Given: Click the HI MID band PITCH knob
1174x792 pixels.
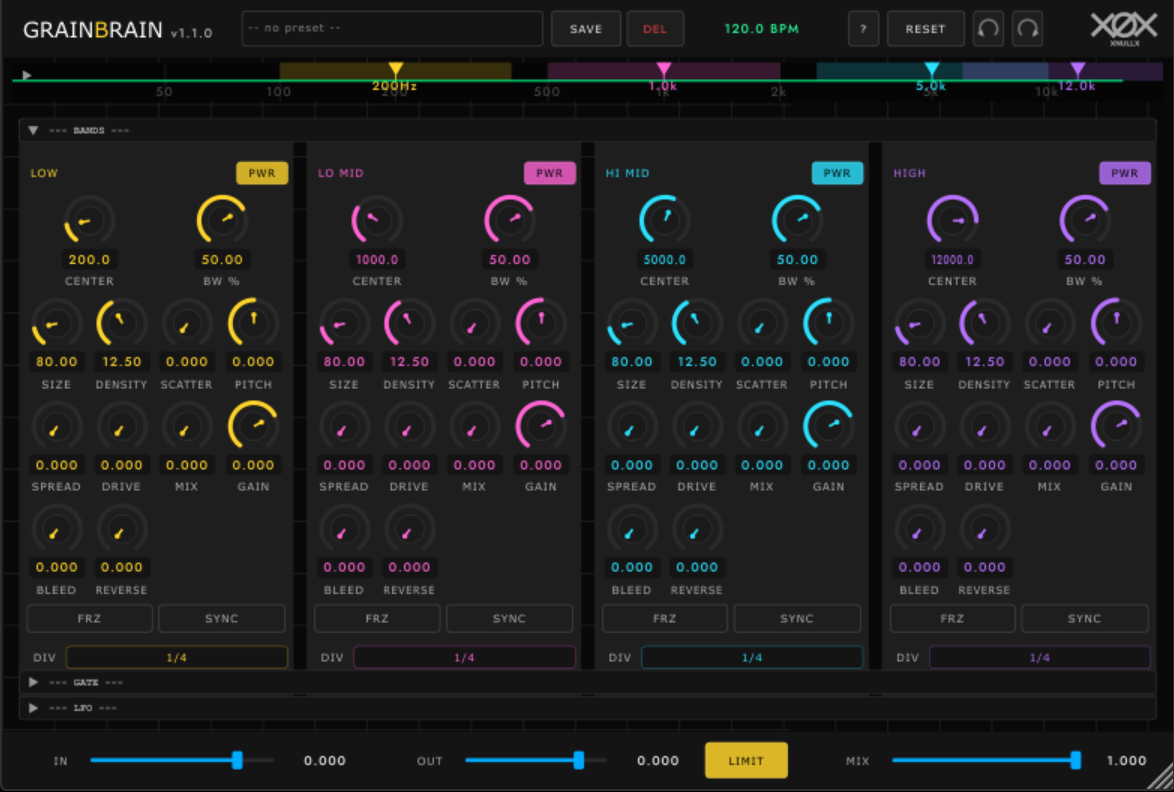Looking at the screenshot, I should click(828, 323).
